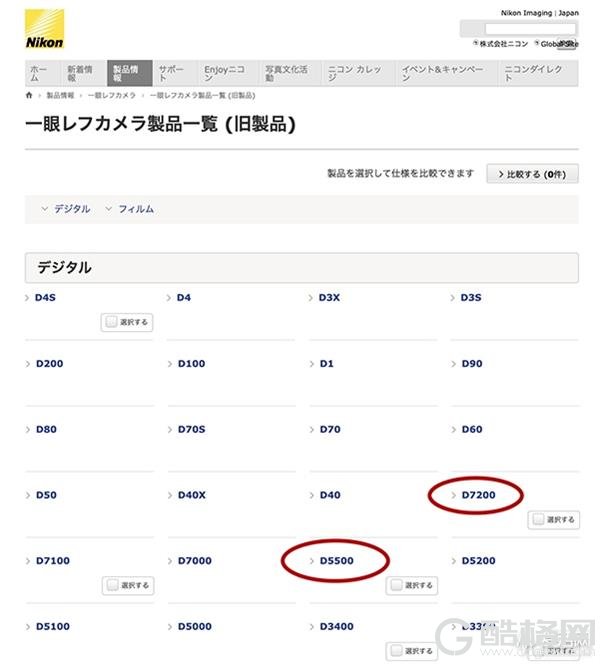Open the D80 product link
The image size is (600, 664).
46,429
